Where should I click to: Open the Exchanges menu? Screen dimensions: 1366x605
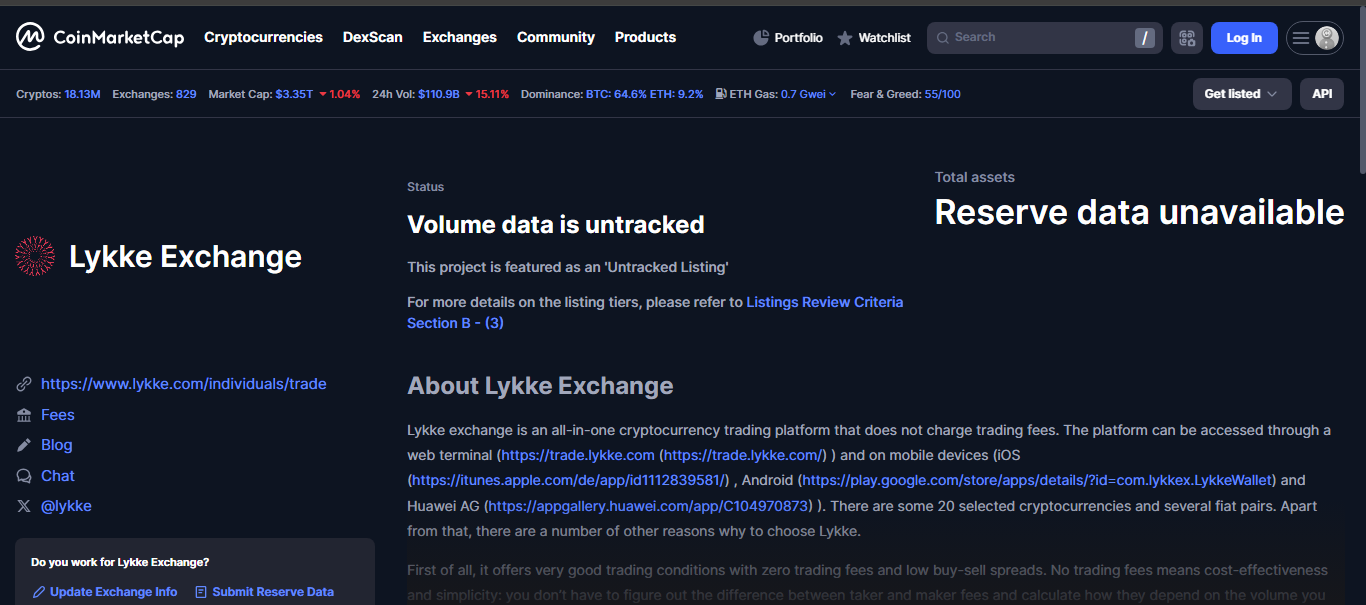460,37
